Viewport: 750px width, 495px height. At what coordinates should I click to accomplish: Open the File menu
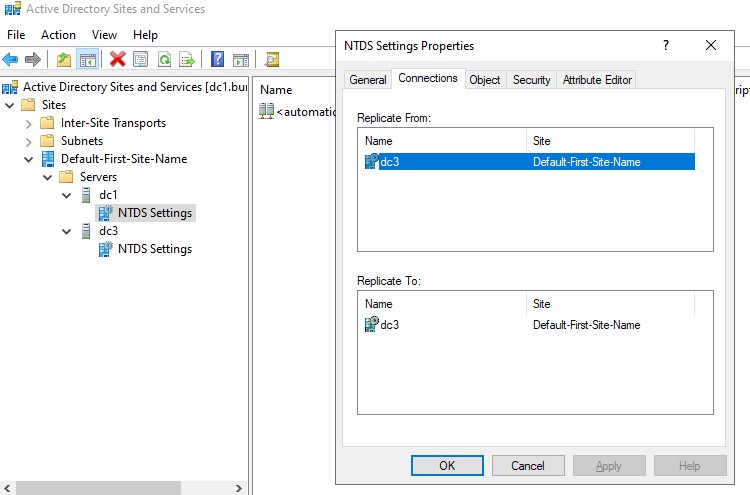click(x=16, y=35)
